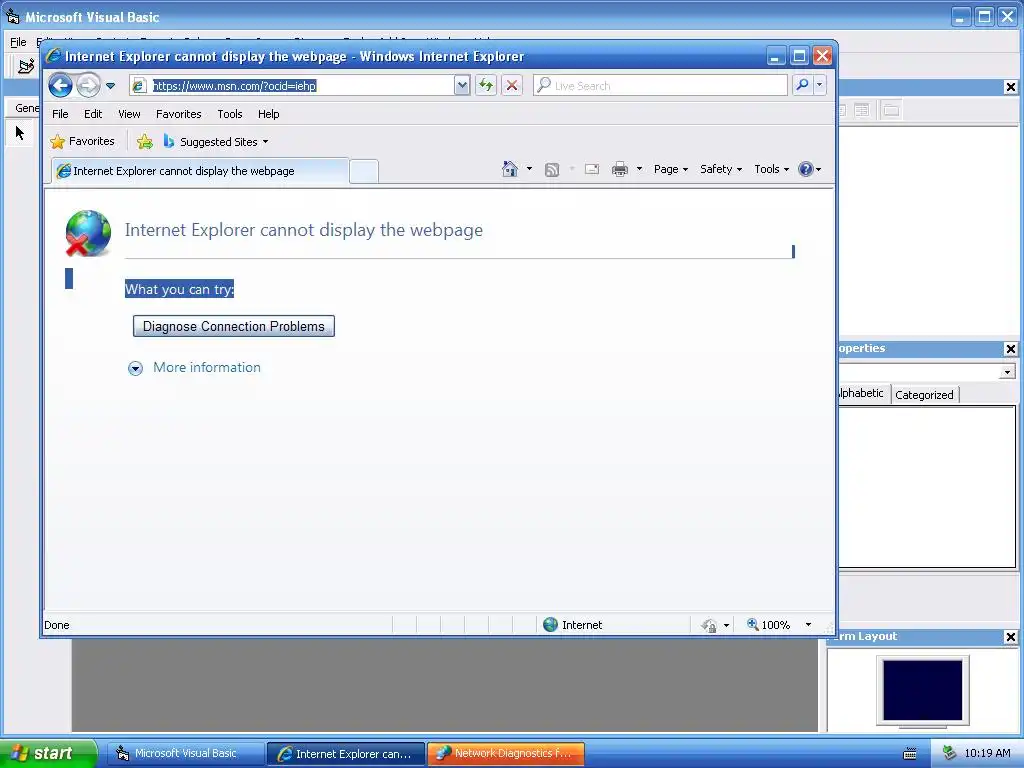Open the Internet Explorer View menu

[129, 114]
